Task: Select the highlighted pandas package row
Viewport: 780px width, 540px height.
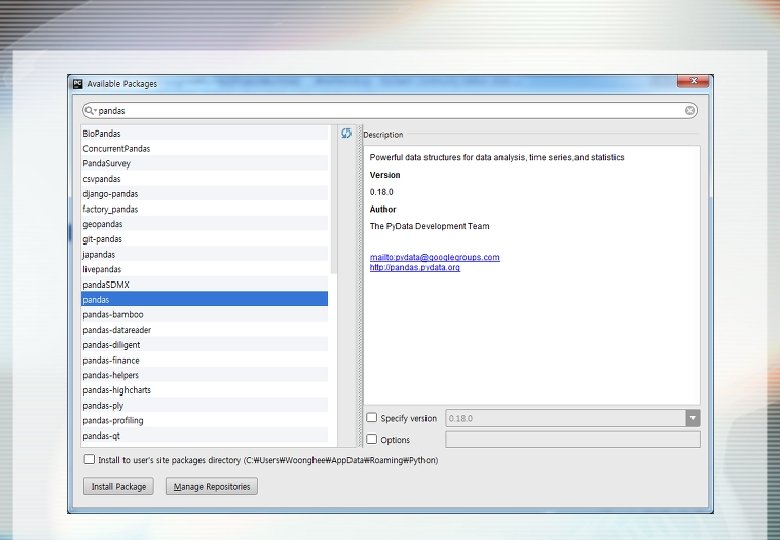Action: [x=204, y=299]
